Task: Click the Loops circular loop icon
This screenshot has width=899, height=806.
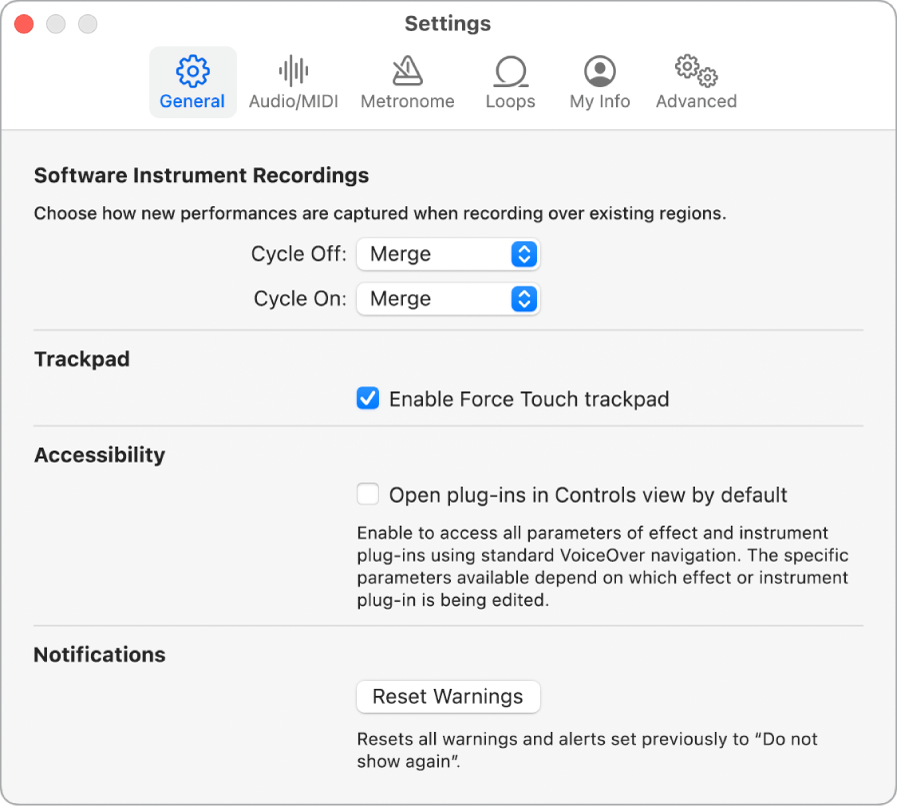Action: (510, 70)
